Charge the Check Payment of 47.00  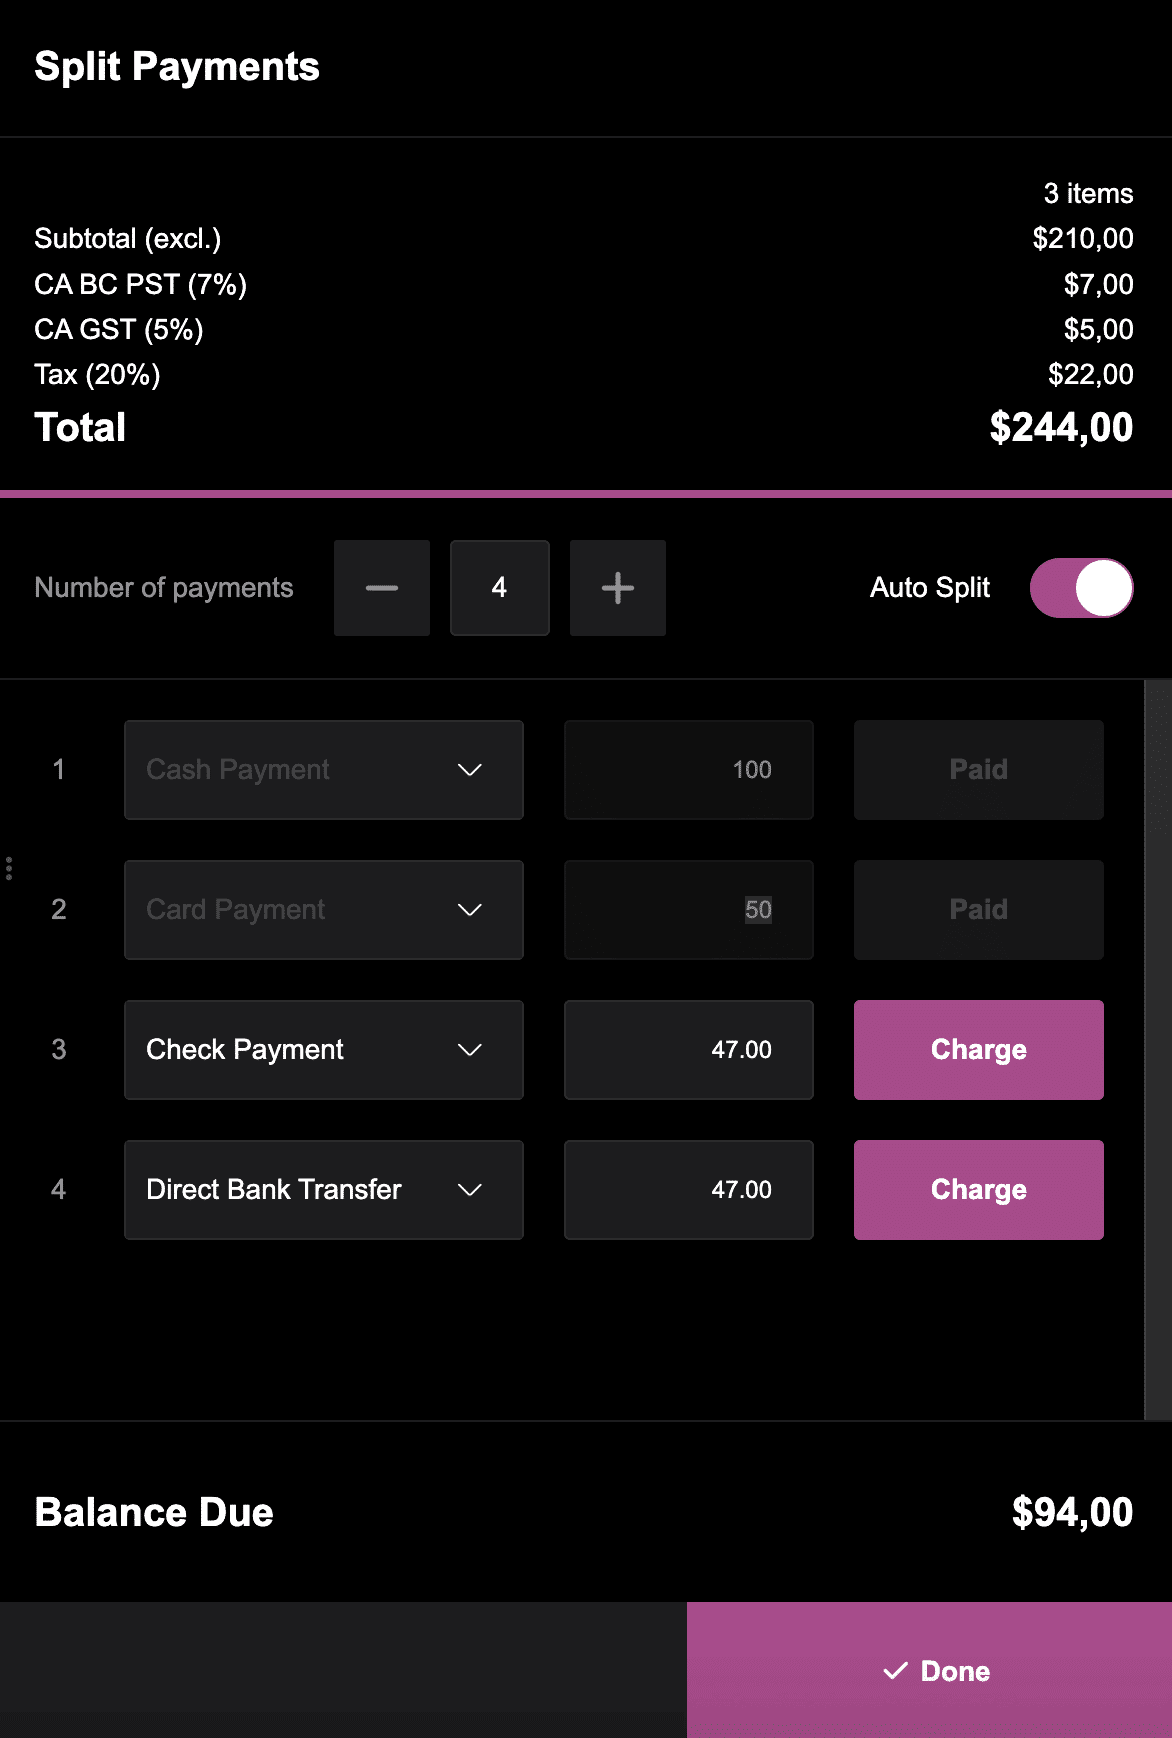[977, 1049]
